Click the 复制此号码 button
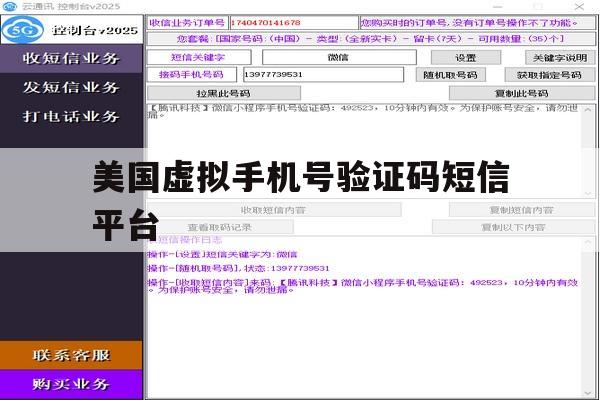 [522, 93]
